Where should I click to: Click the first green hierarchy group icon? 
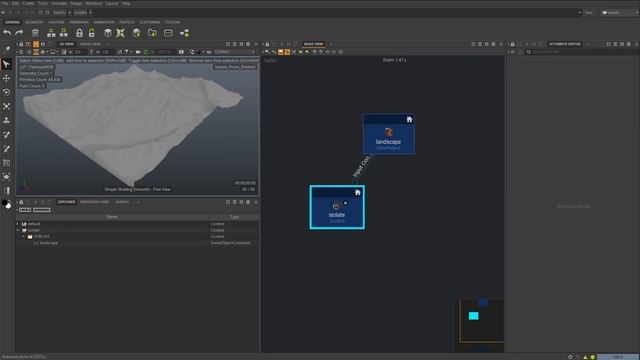pyautogui.click(x=51, y=33)
